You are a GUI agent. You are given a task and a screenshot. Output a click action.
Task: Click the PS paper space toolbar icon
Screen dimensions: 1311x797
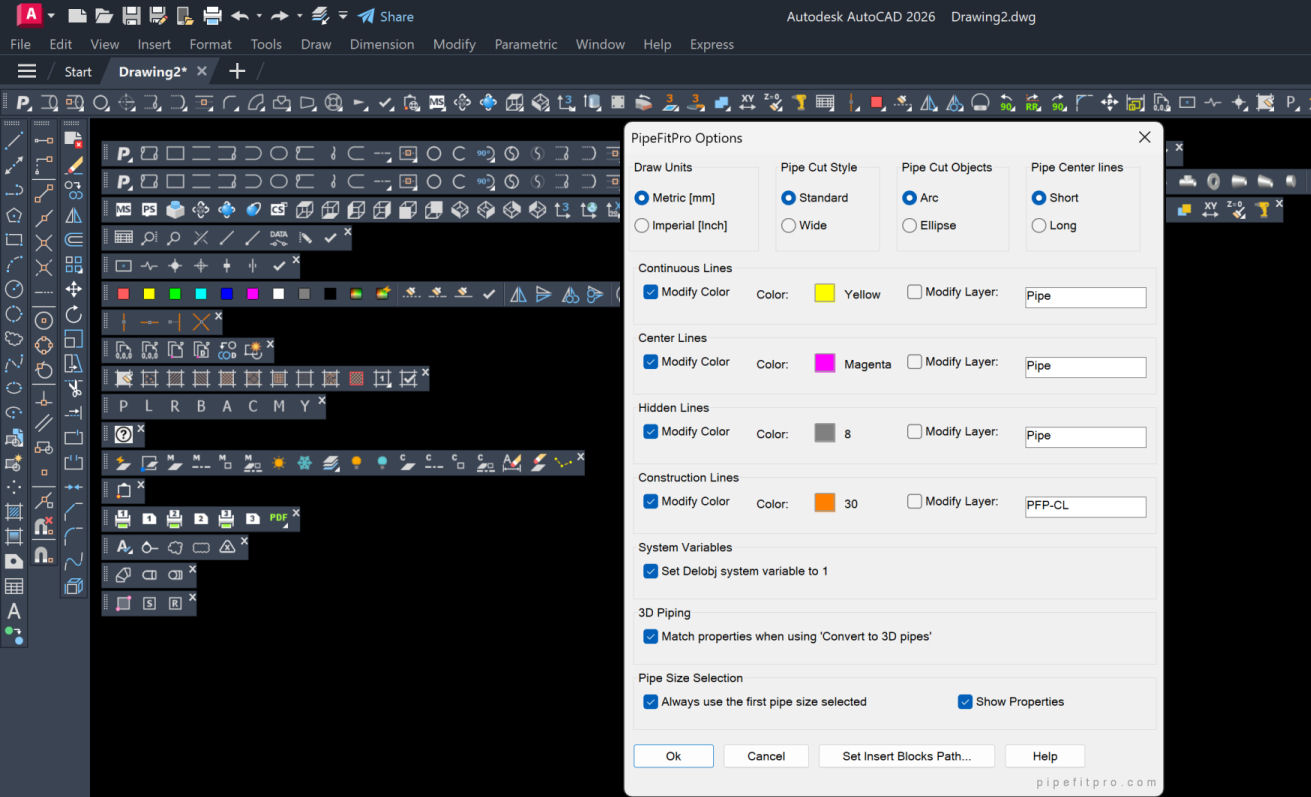pos(149,210)
